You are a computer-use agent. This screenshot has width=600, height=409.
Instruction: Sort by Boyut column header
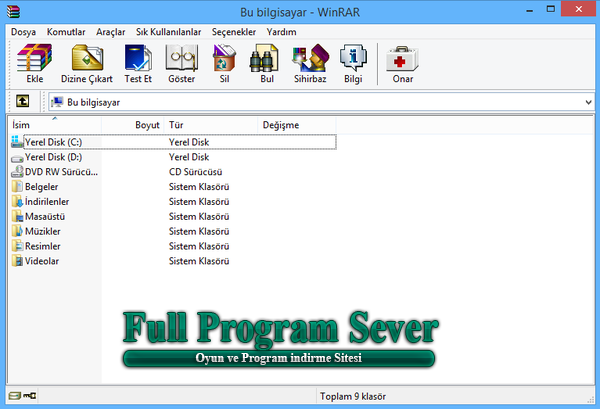pyautogui.click(x=133, y=125)
